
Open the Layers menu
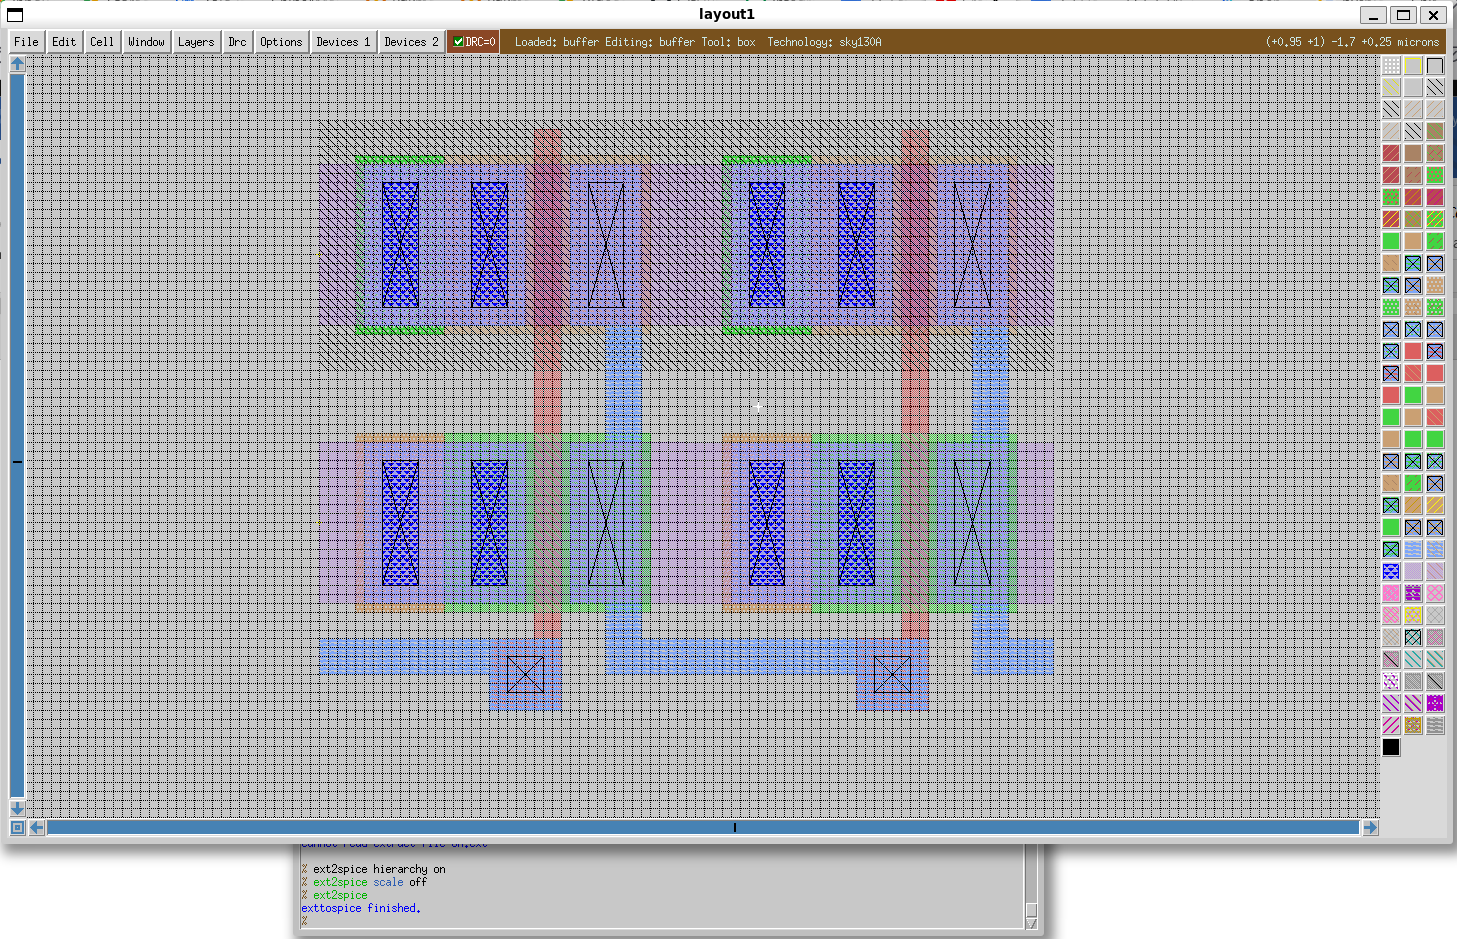tap(196, 42)
